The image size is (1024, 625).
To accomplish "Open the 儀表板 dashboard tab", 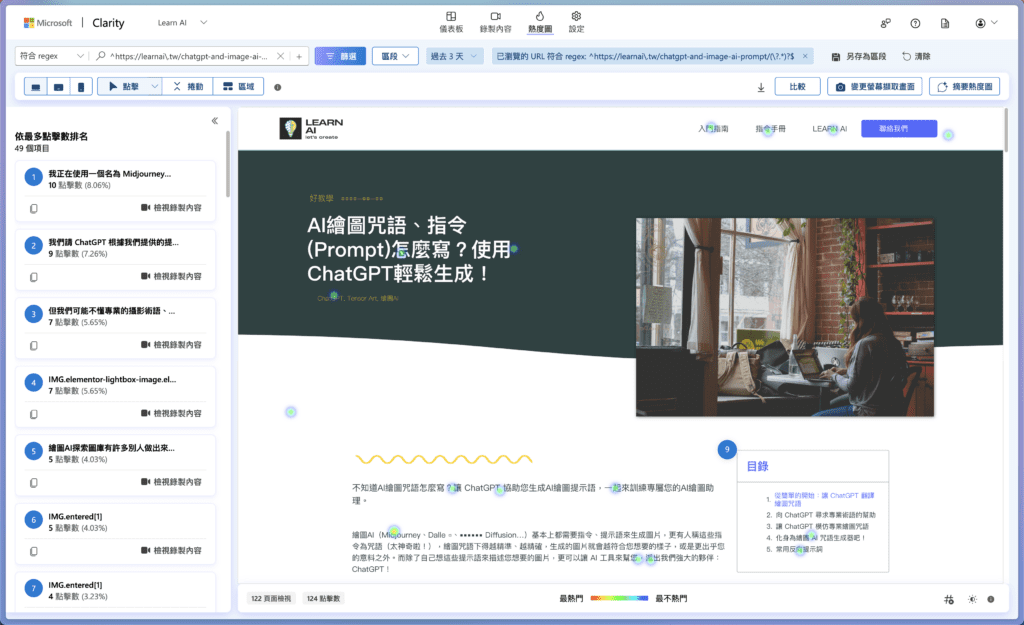I will [452, 21].
